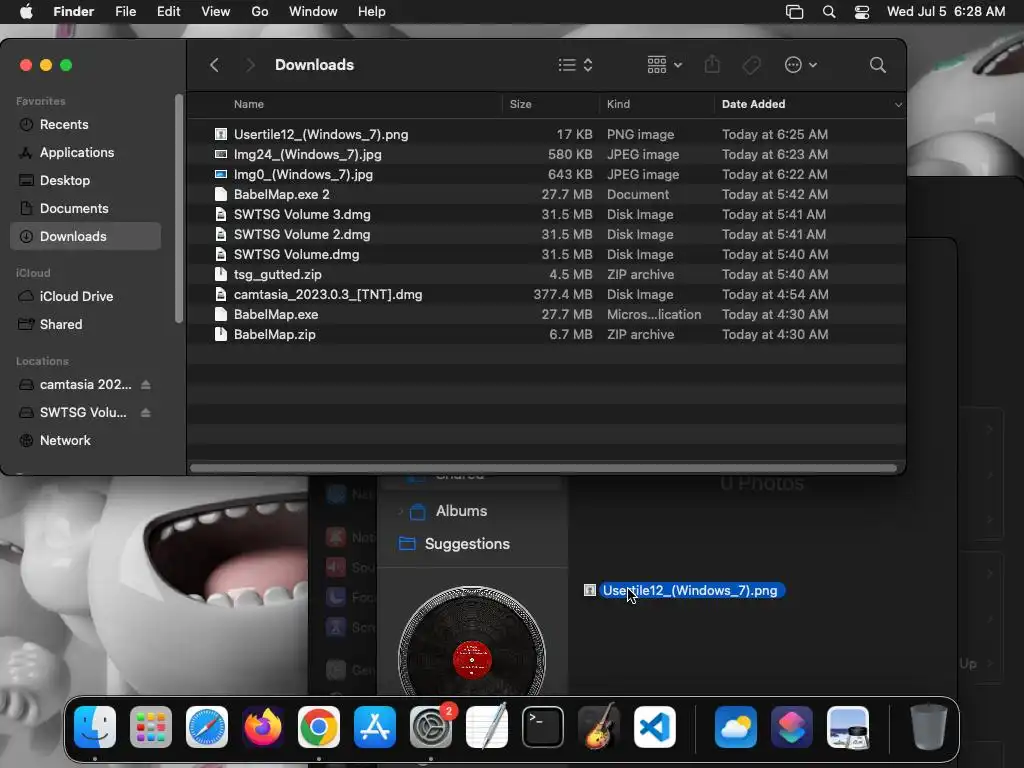Open Desktop in the sidebar
This screenshot has width=1024, height=768.
86,180
